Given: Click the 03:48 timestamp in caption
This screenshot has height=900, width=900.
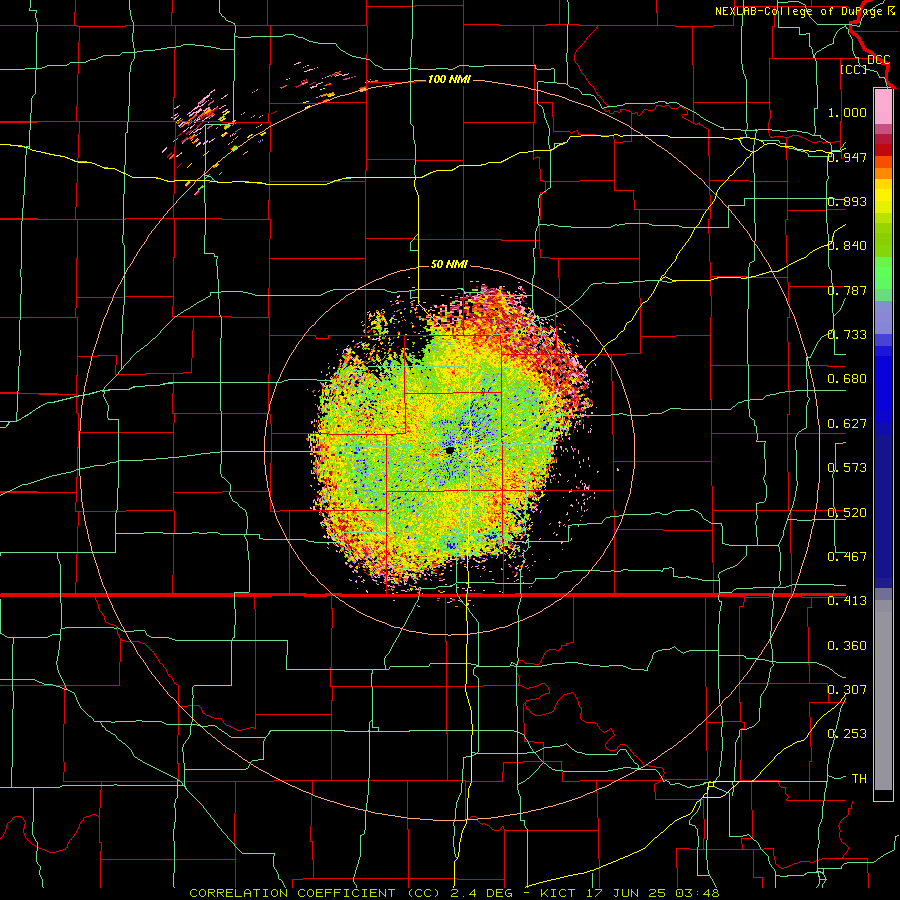Looking at the screenshot, I should 697,893.
